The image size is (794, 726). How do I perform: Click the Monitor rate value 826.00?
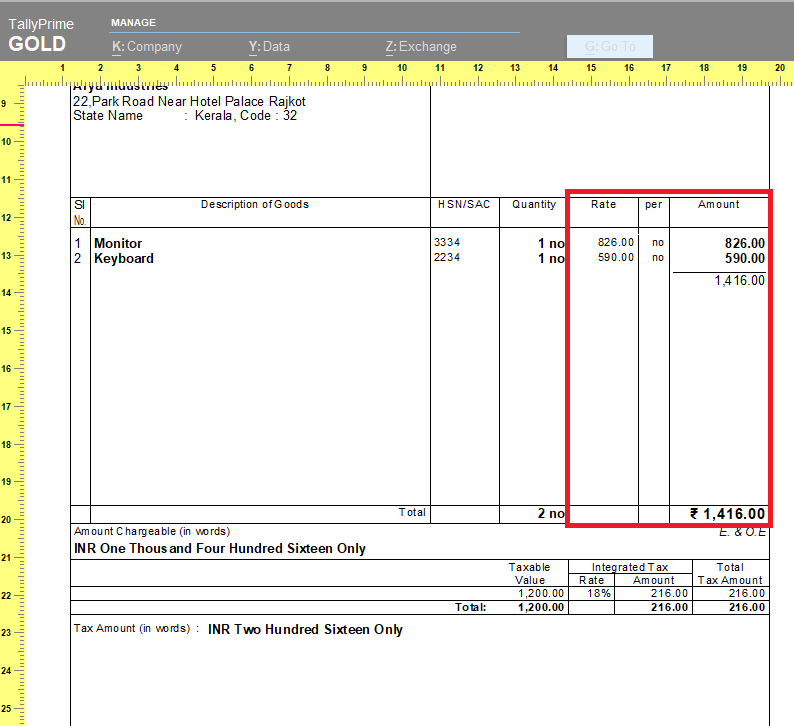point(615,243)
